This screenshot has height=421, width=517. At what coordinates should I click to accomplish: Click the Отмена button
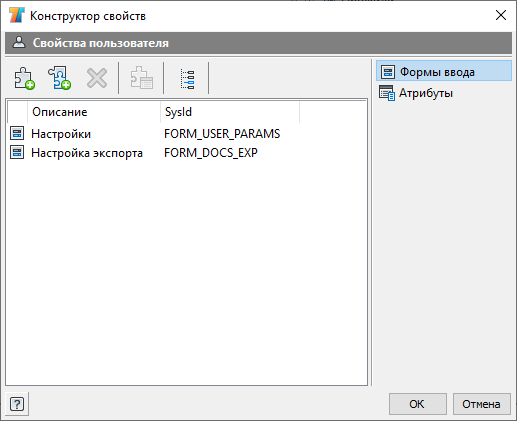coord(481,404)
